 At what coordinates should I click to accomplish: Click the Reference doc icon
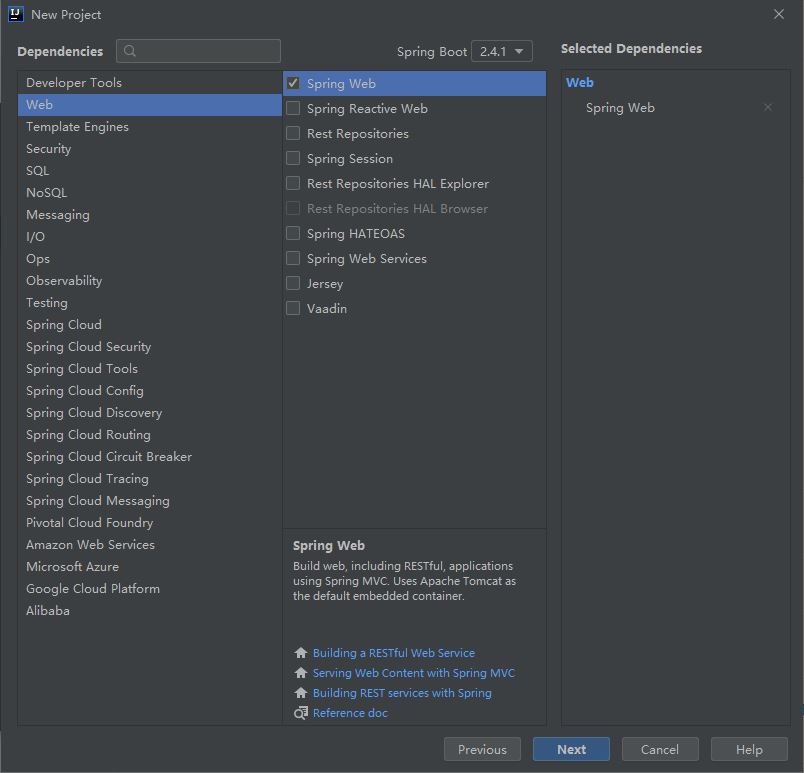[301, 713]
